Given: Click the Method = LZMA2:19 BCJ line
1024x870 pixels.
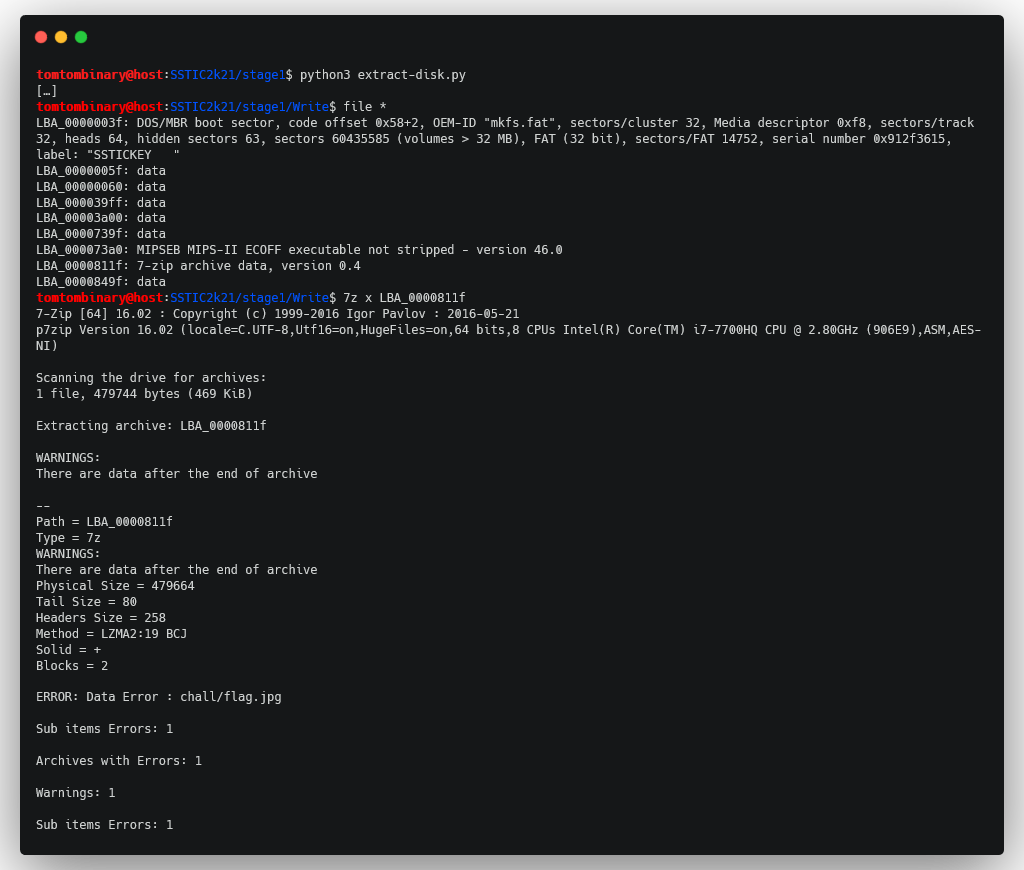Looking at the screenshot, I should 111,634.
